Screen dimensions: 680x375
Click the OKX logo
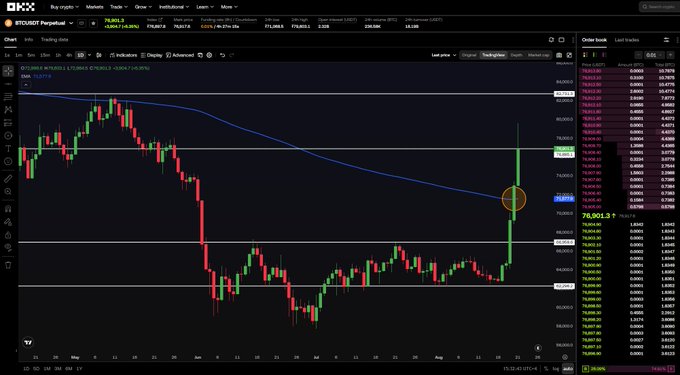pyautogui.click(x=21, y=7)
